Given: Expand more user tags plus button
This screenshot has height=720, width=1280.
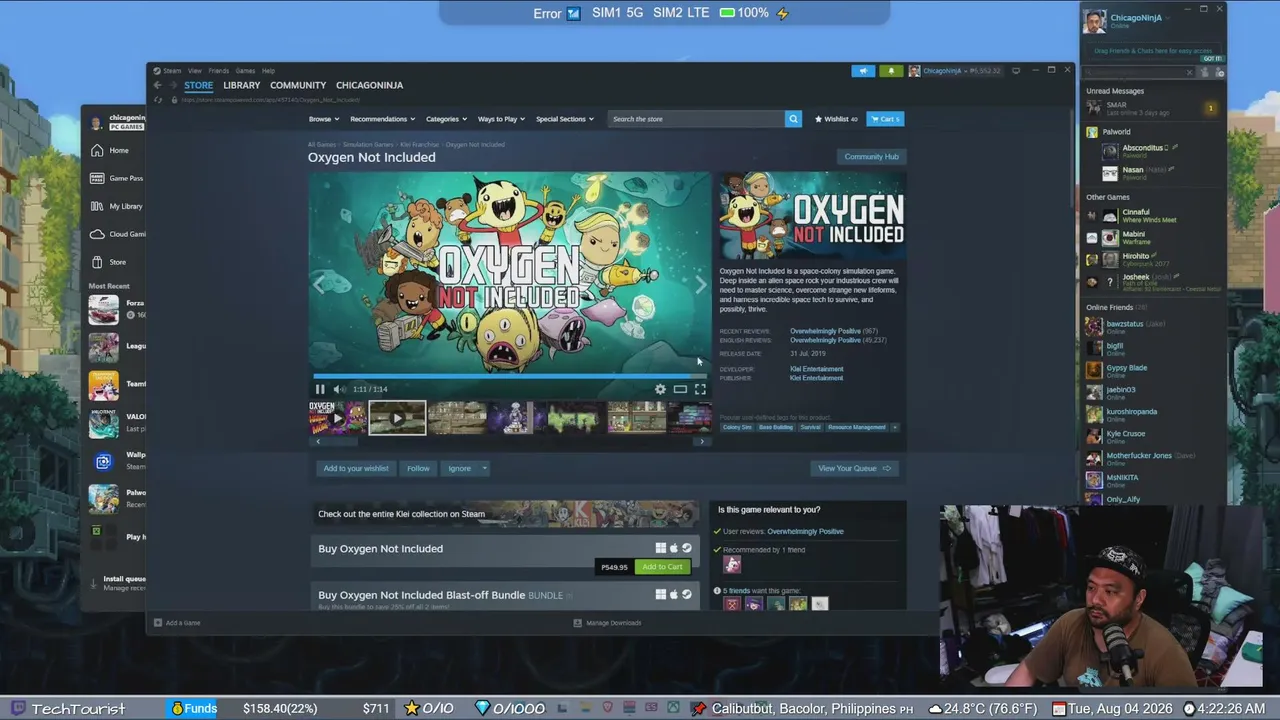Looking at the screenshot, I should (895, 427).
